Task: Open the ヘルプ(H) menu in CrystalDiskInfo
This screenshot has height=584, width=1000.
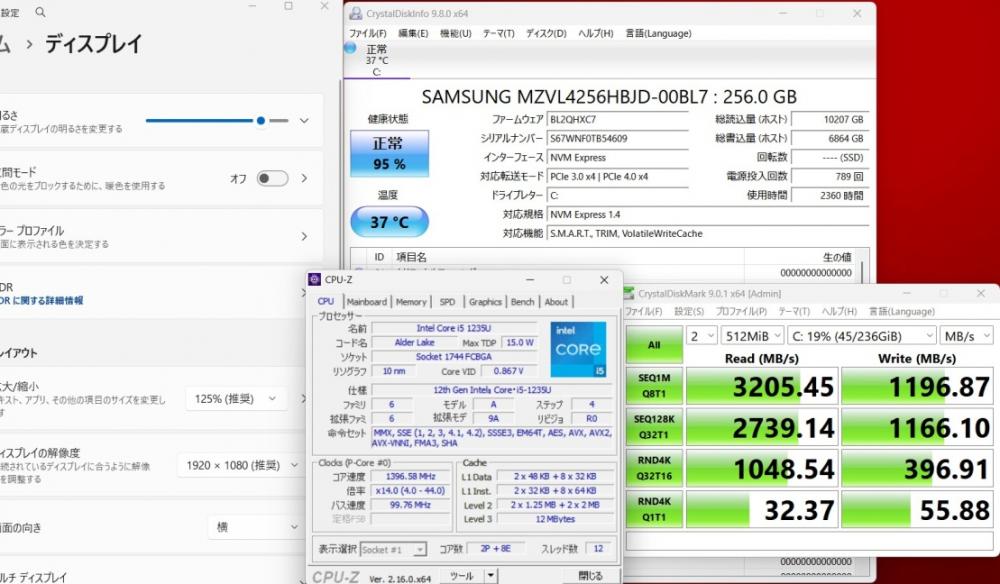Action: point(596,33)
